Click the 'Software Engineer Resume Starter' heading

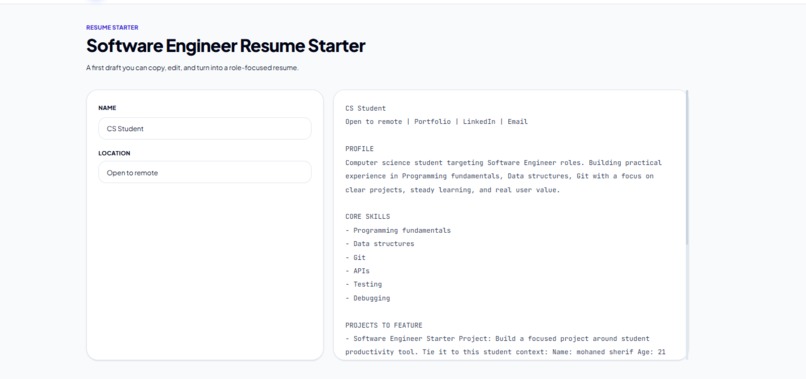(x=226, y=46)
